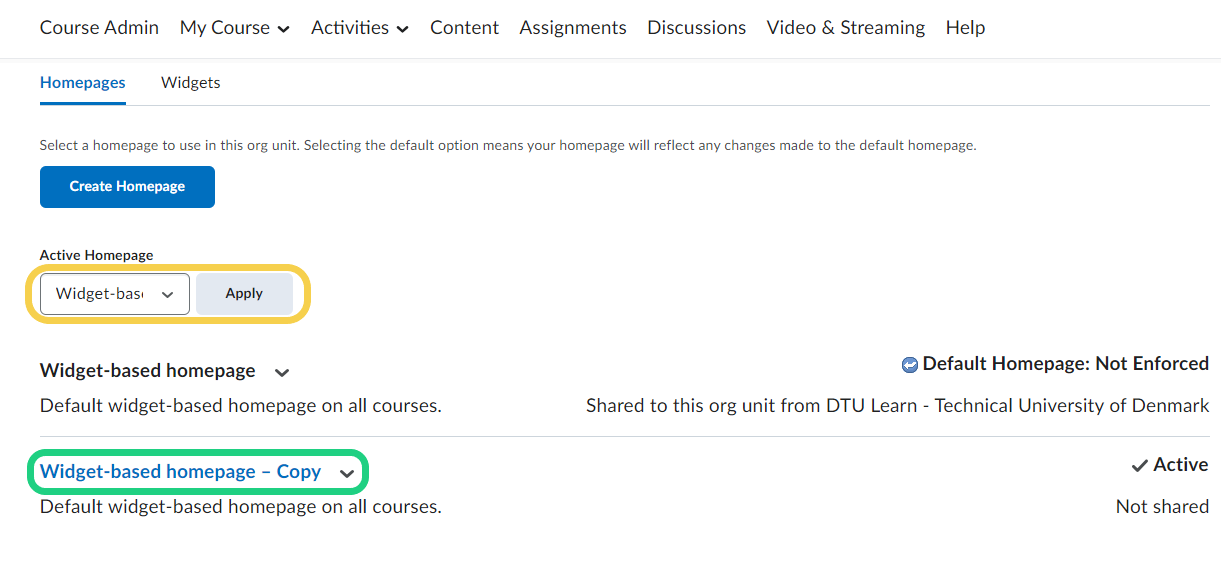Switch to the Widgets tab
1221x564 pixels.
coord(191,82)
